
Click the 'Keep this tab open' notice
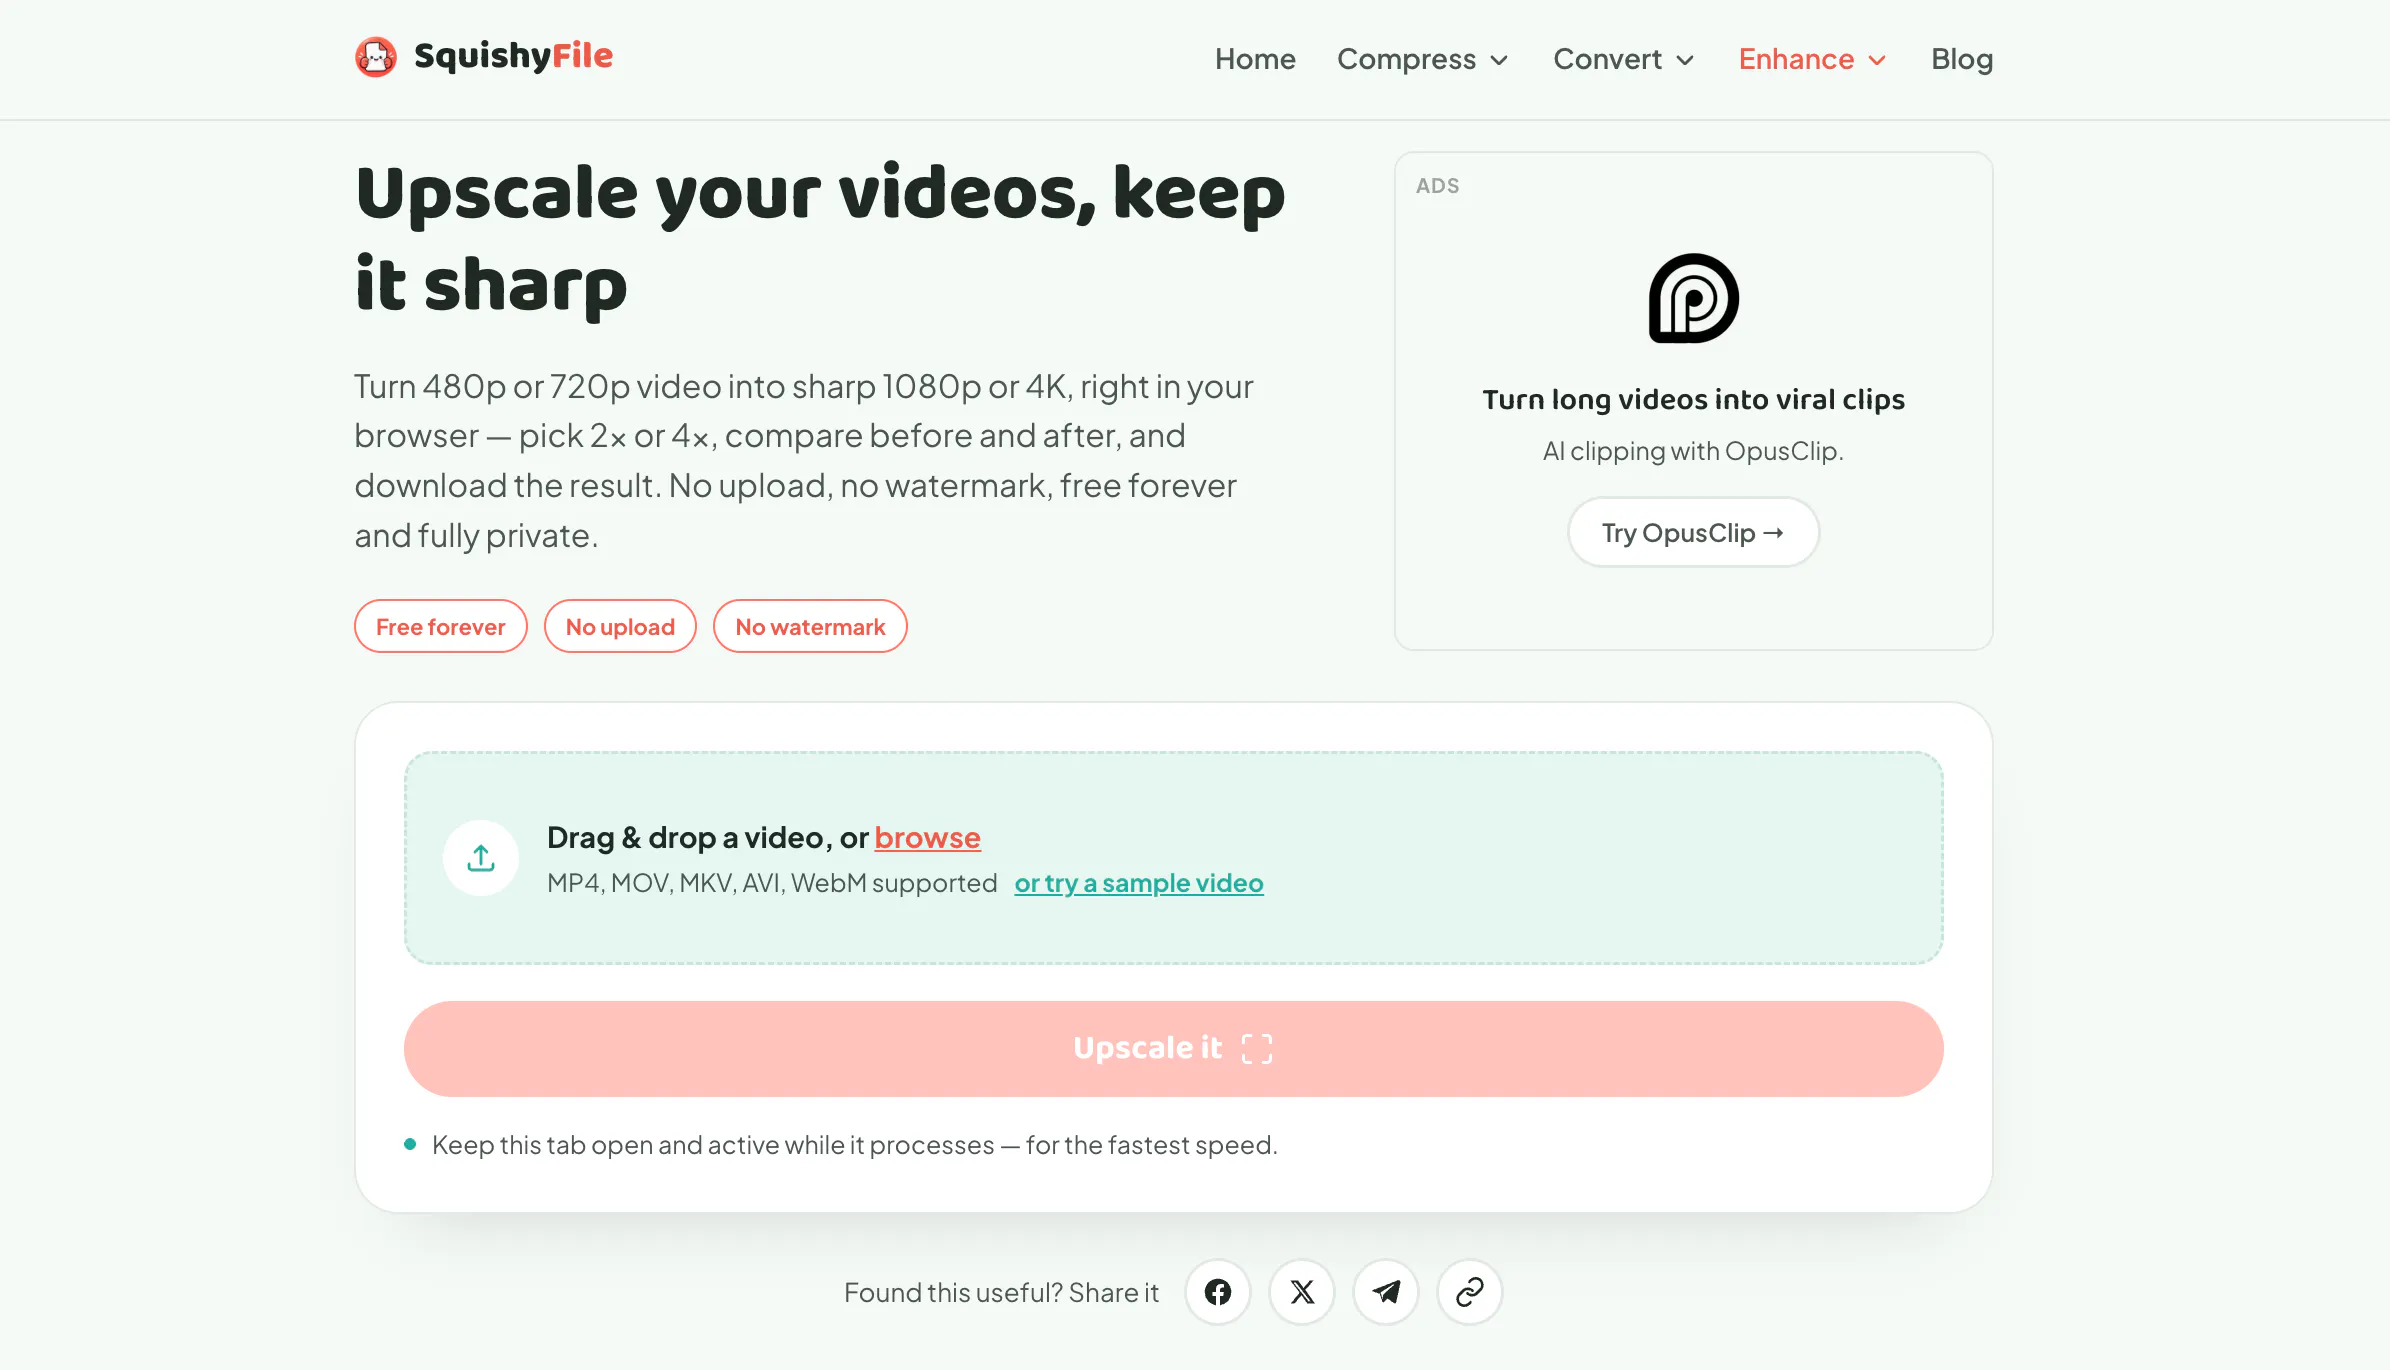[855, 1144]
